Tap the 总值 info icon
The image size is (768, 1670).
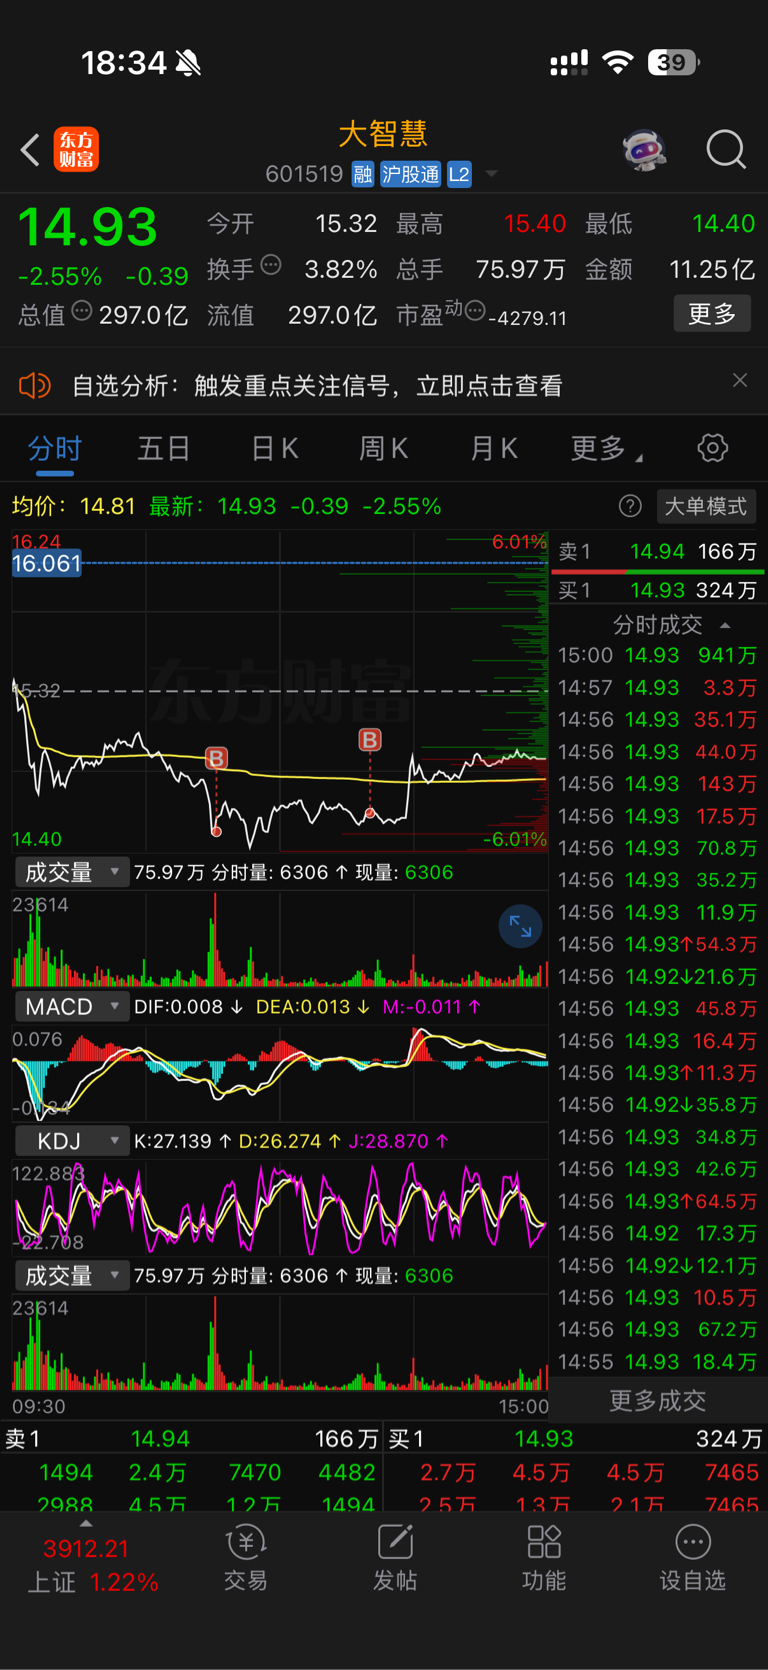(82, 311)
